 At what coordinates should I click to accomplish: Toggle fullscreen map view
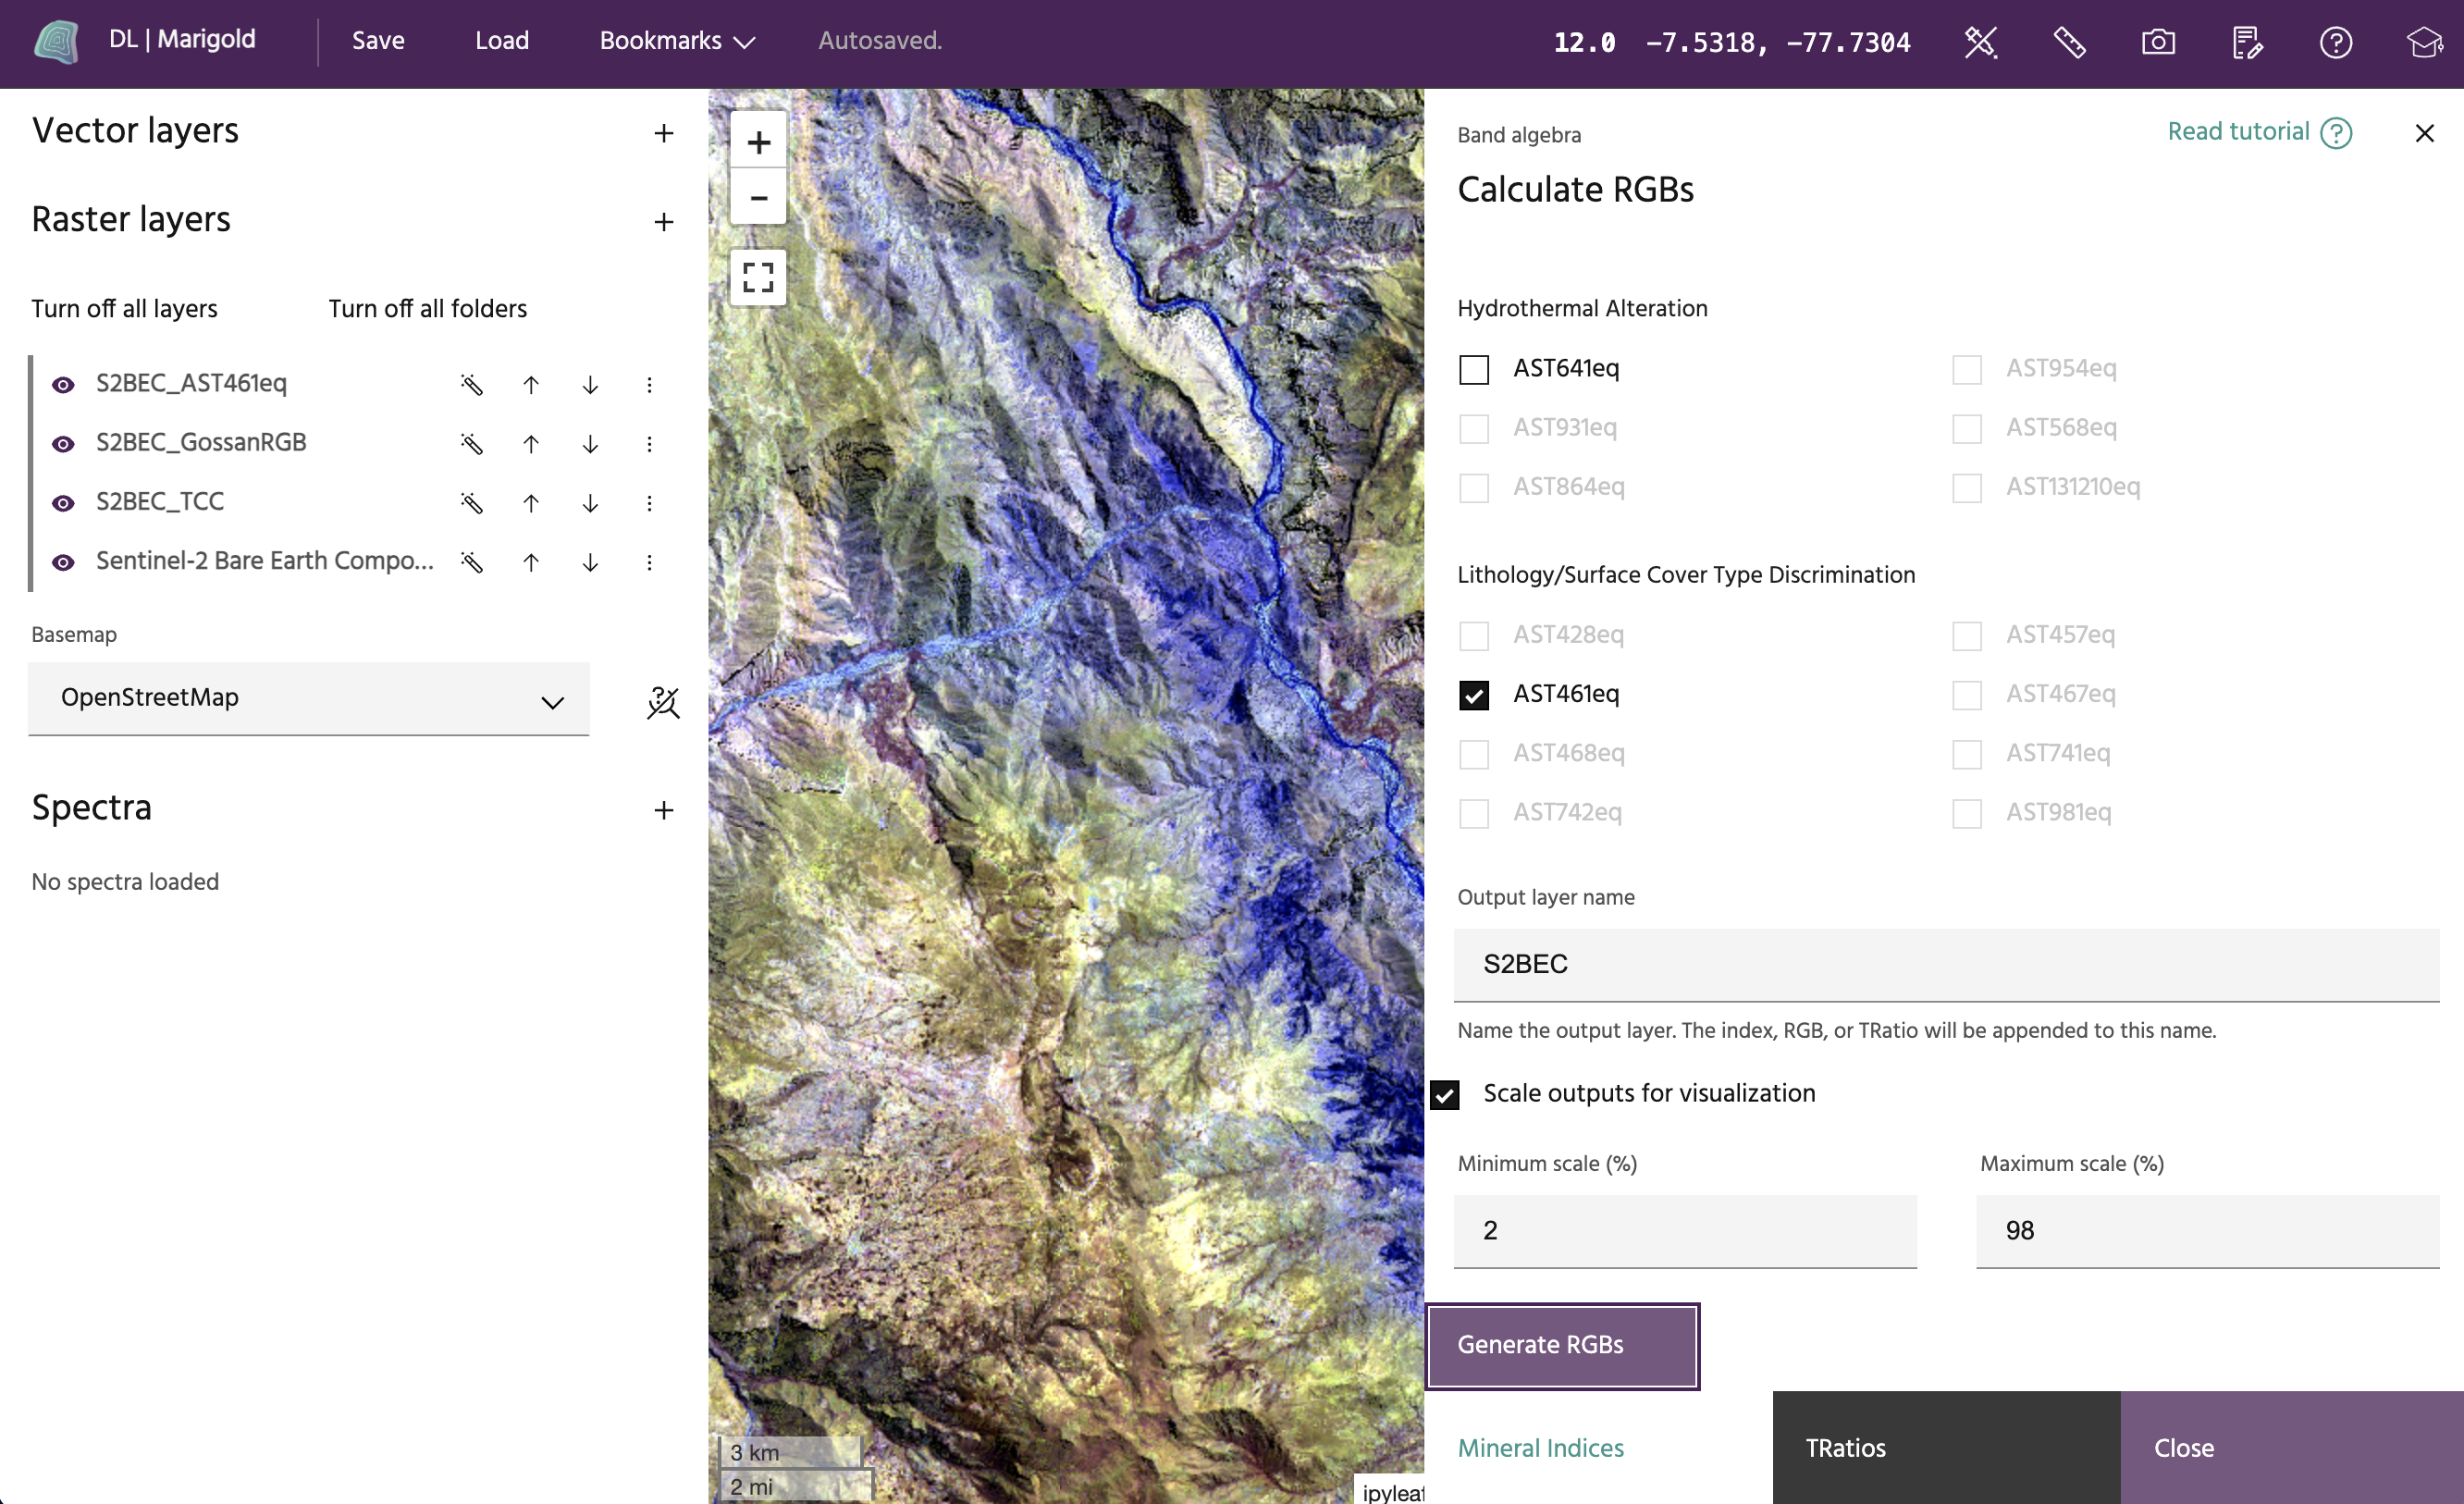coord(758,277)
